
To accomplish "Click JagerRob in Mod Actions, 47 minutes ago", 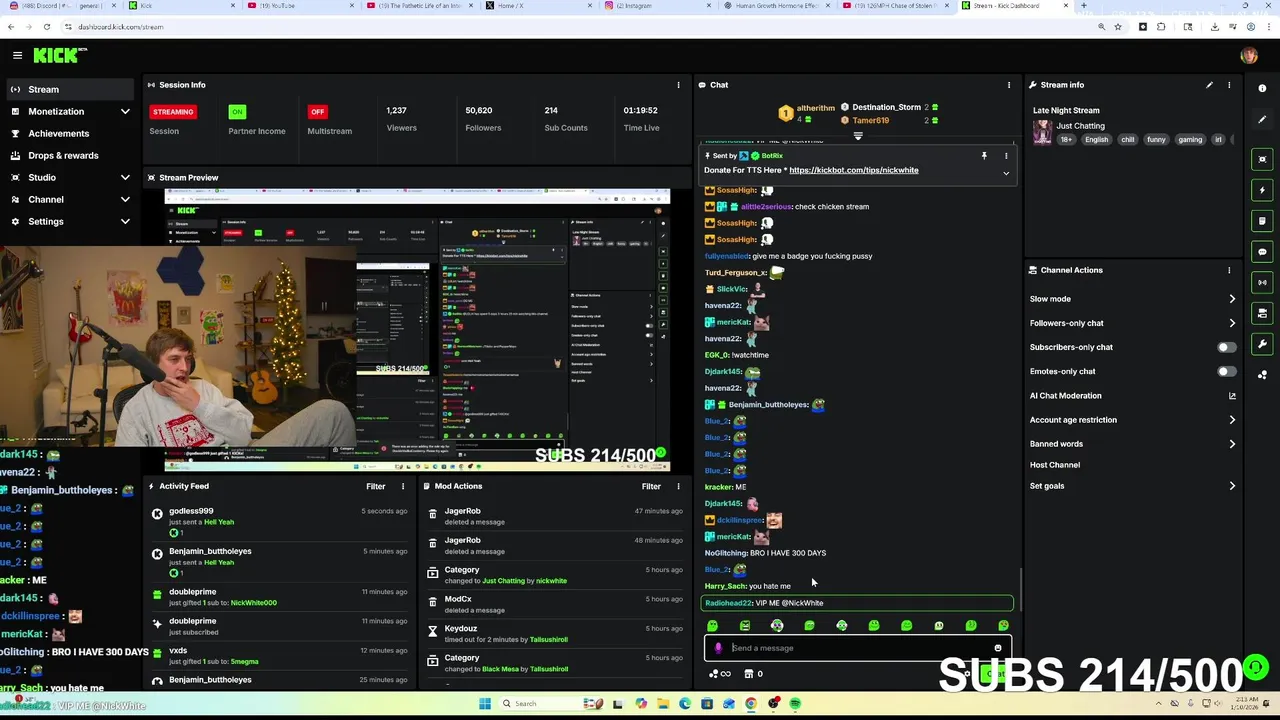I will click(x=462, y=511).
